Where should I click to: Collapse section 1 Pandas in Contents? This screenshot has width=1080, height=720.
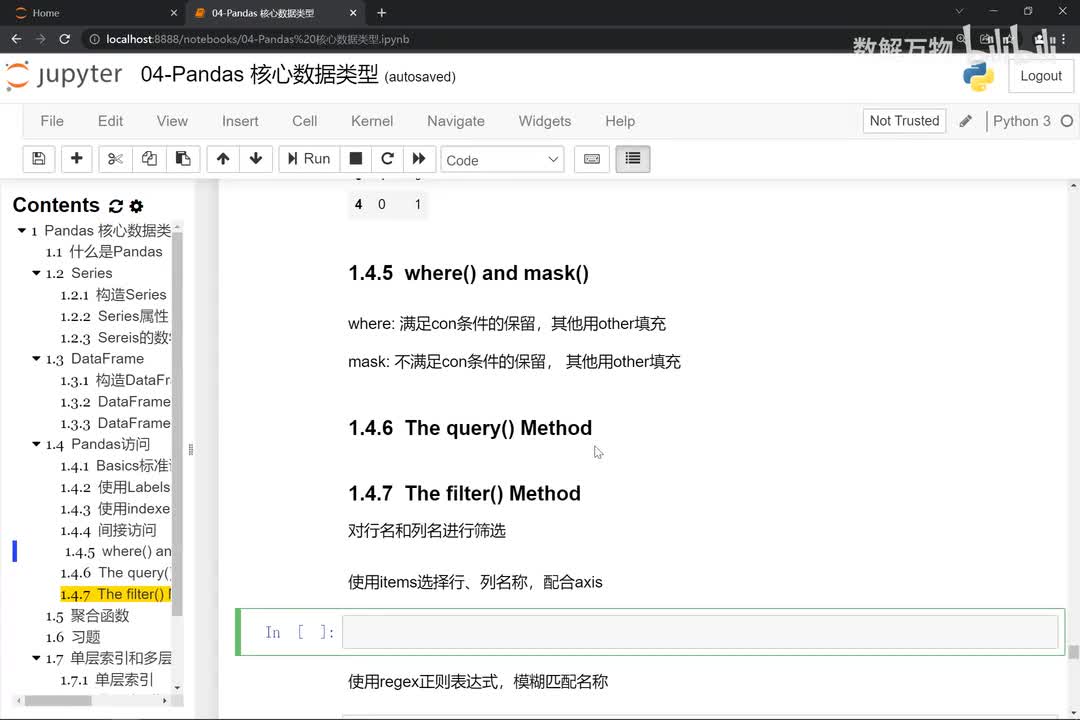pyautogui.click(x=21, y=230)
